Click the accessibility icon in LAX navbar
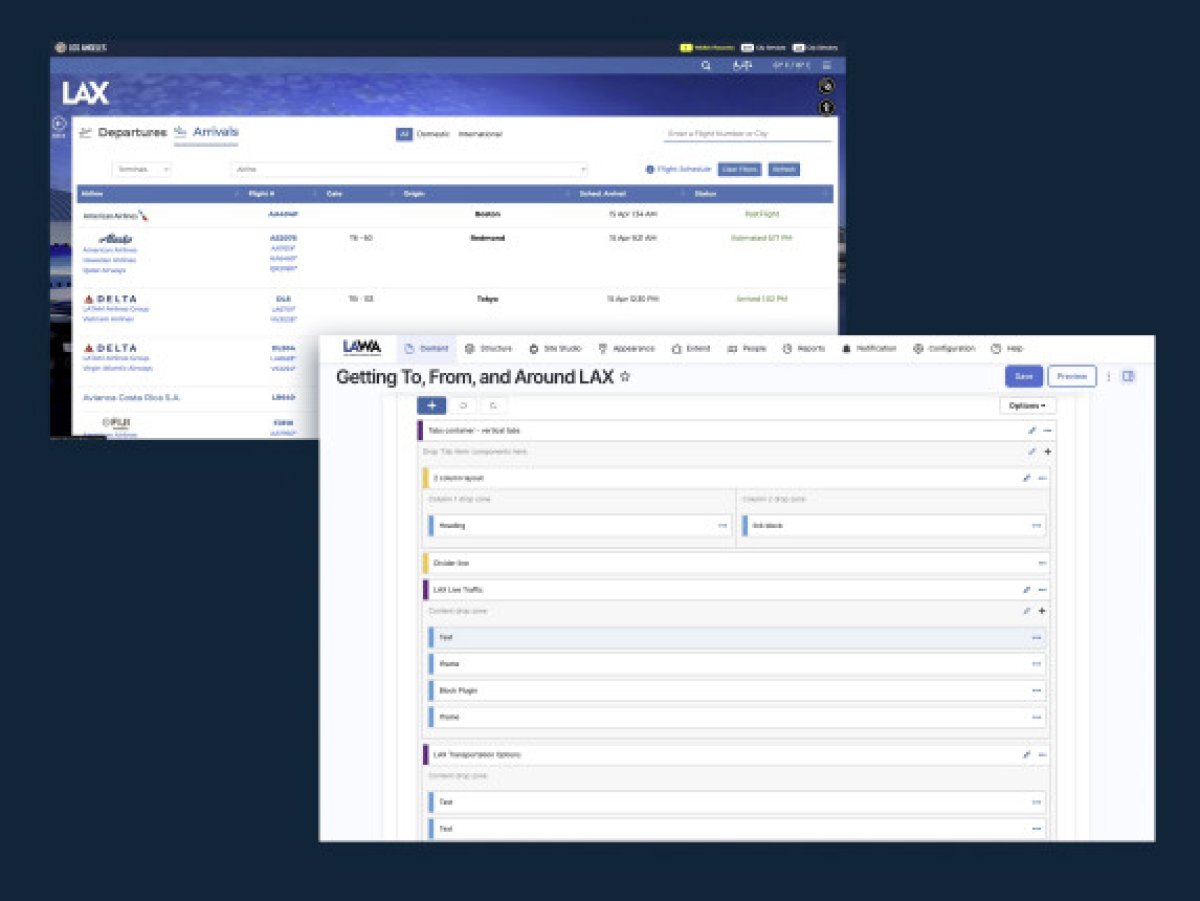 click(828, 105)
